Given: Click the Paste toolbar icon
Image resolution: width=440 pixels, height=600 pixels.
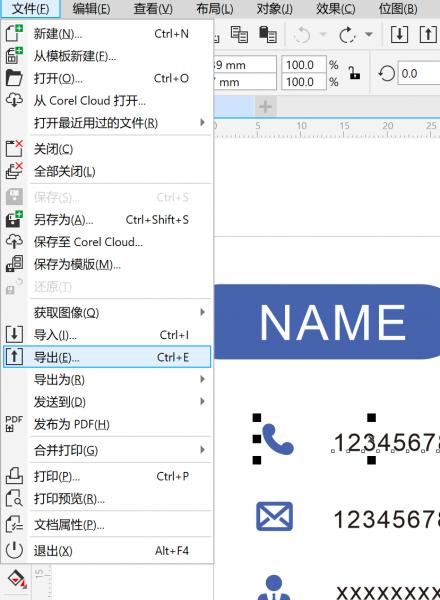Looking at the screenshot, I should point(267,34).
